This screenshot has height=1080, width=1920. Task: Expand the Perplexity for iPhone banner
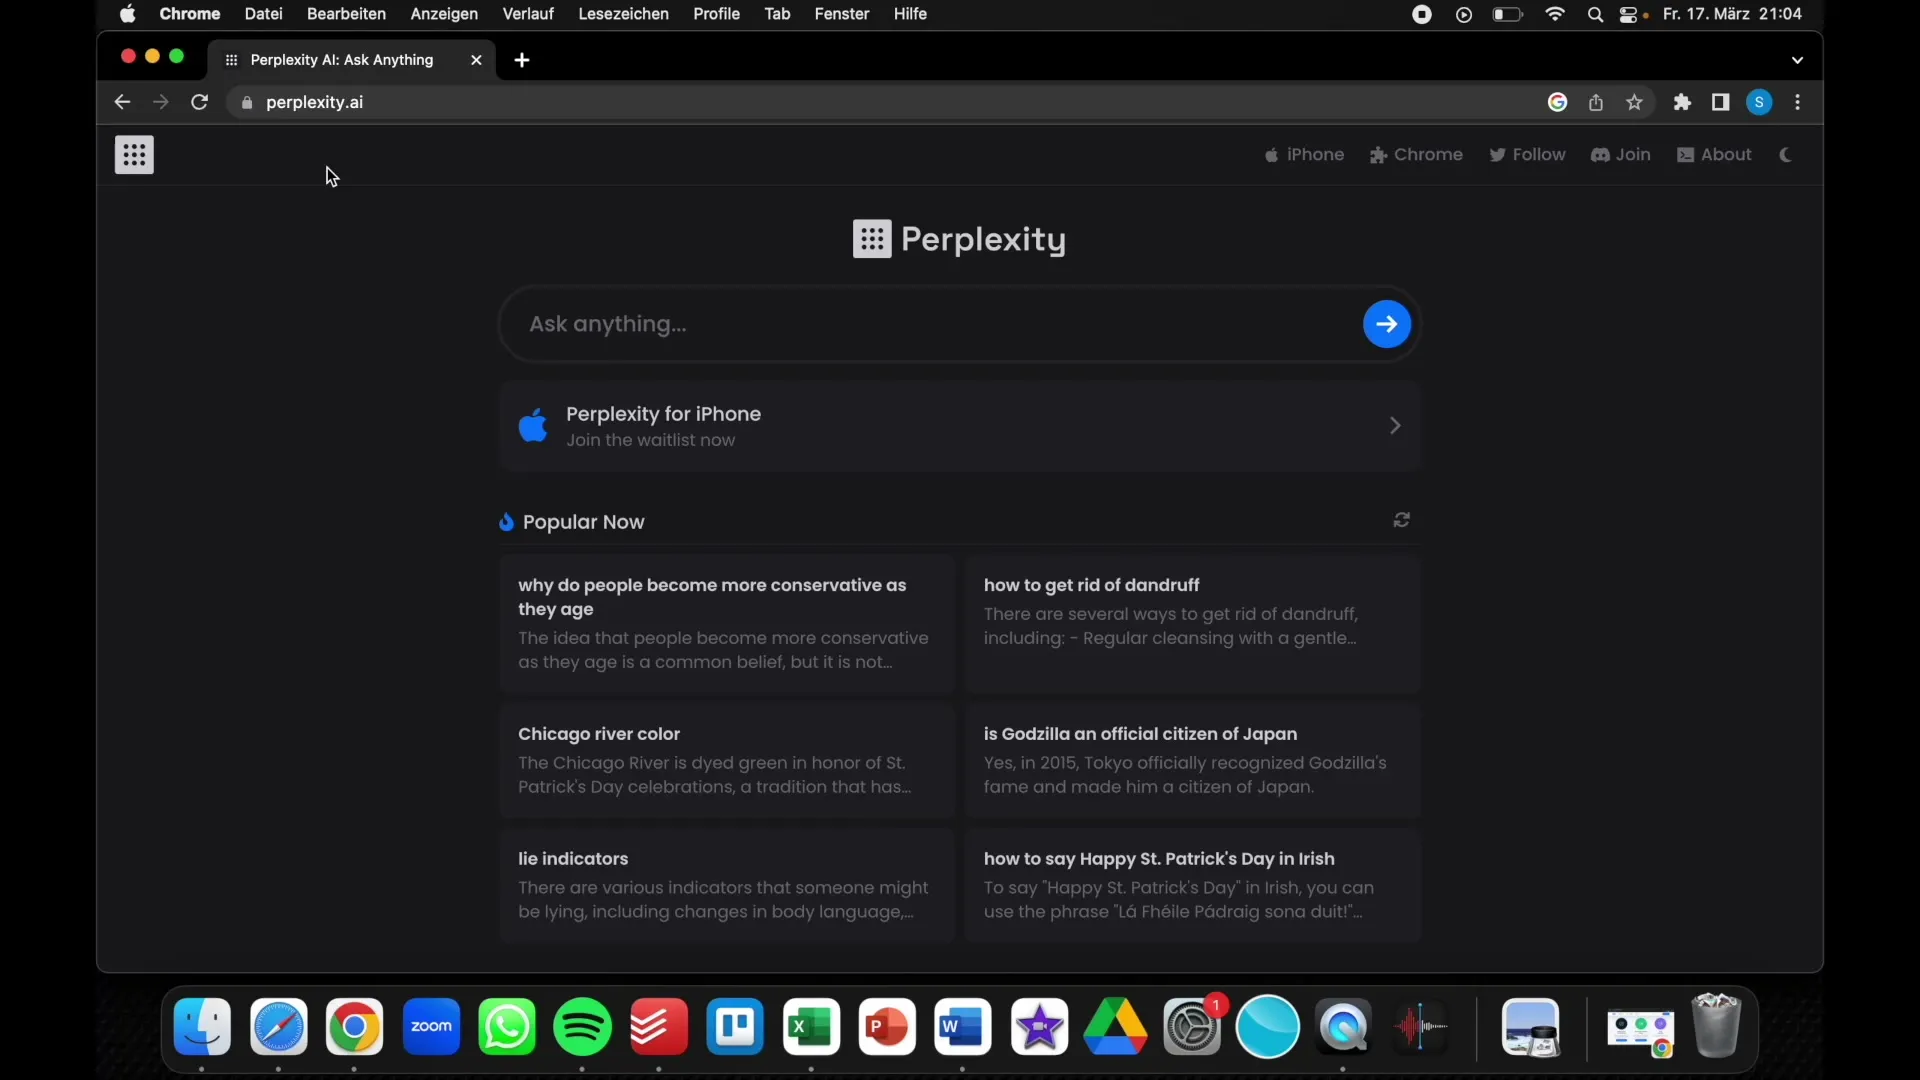coord(1394,425)
